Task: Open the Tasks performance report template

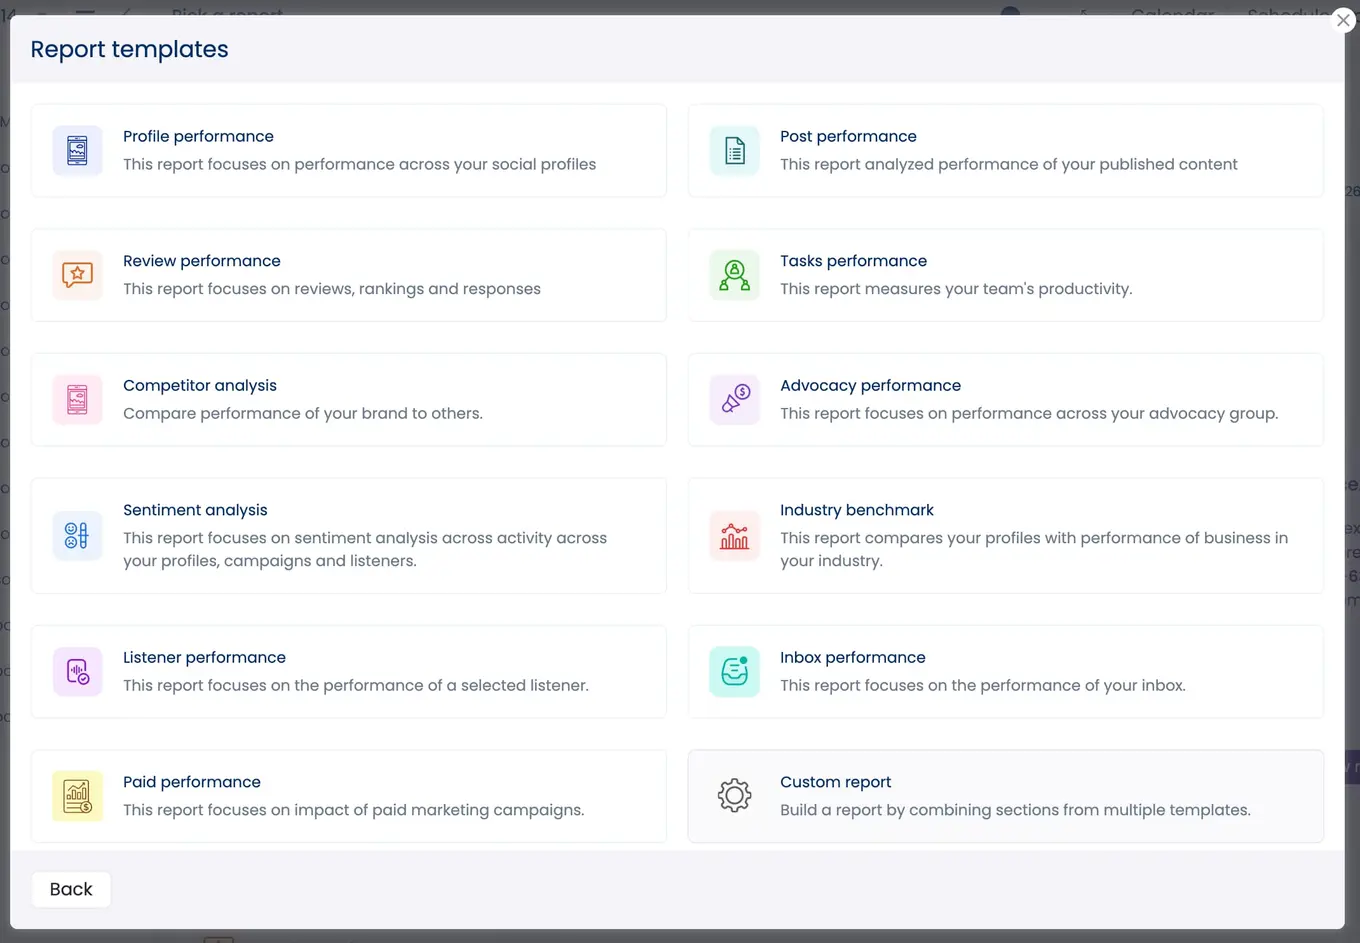Action: pos(1005,275)
